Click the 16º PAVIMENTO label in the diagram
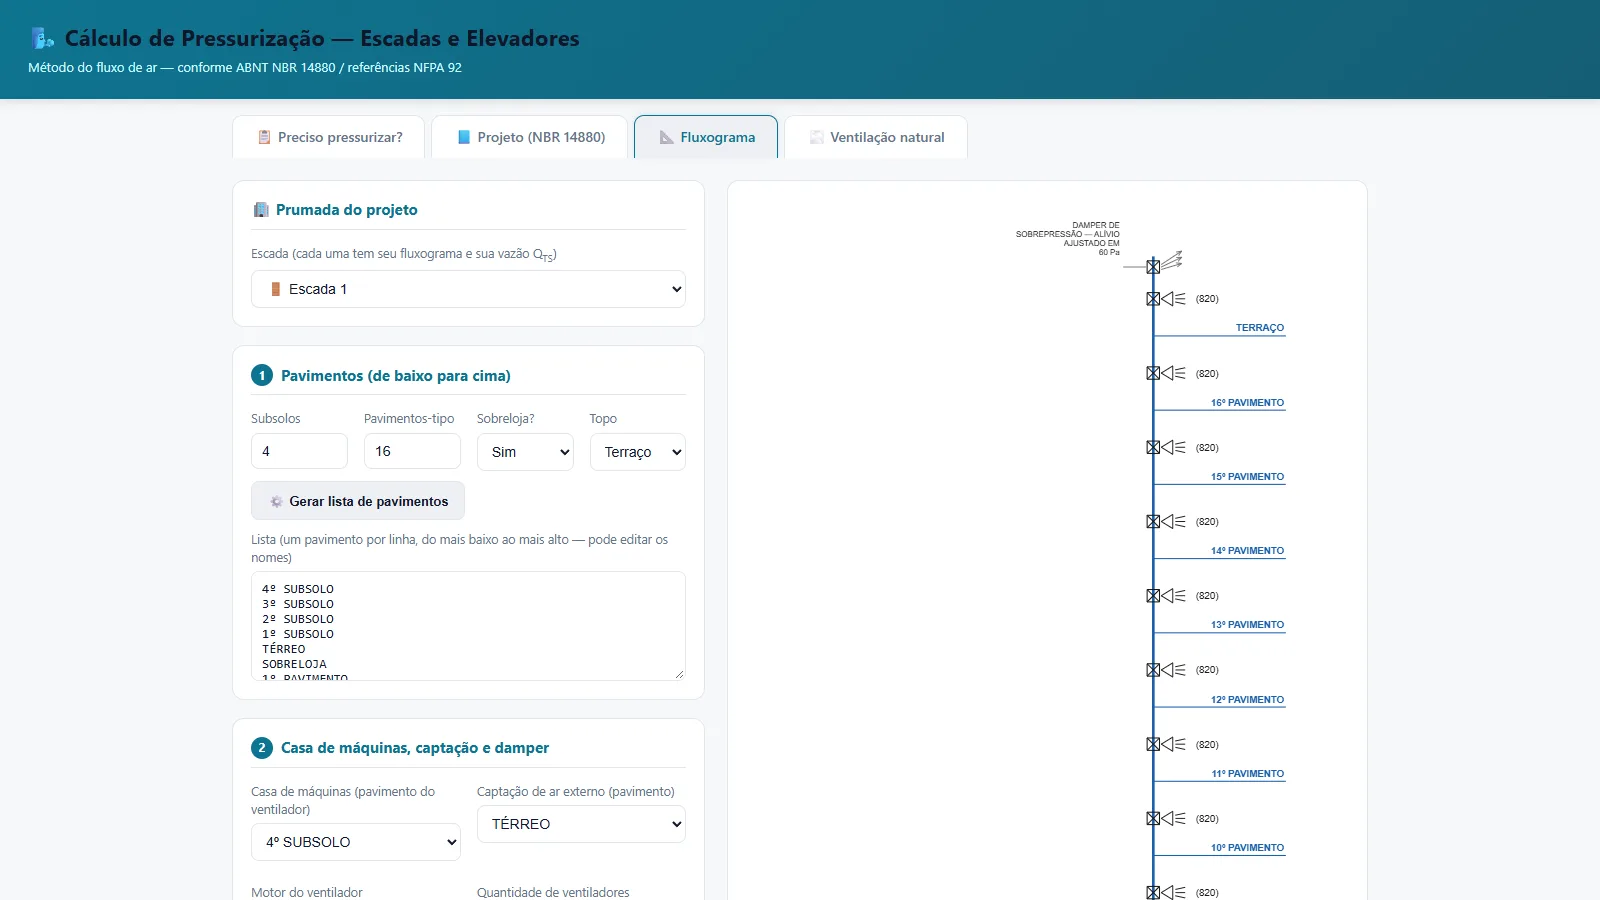Image resolution: width=1600 pixels, height=900 pixels. click(1248, 403)
